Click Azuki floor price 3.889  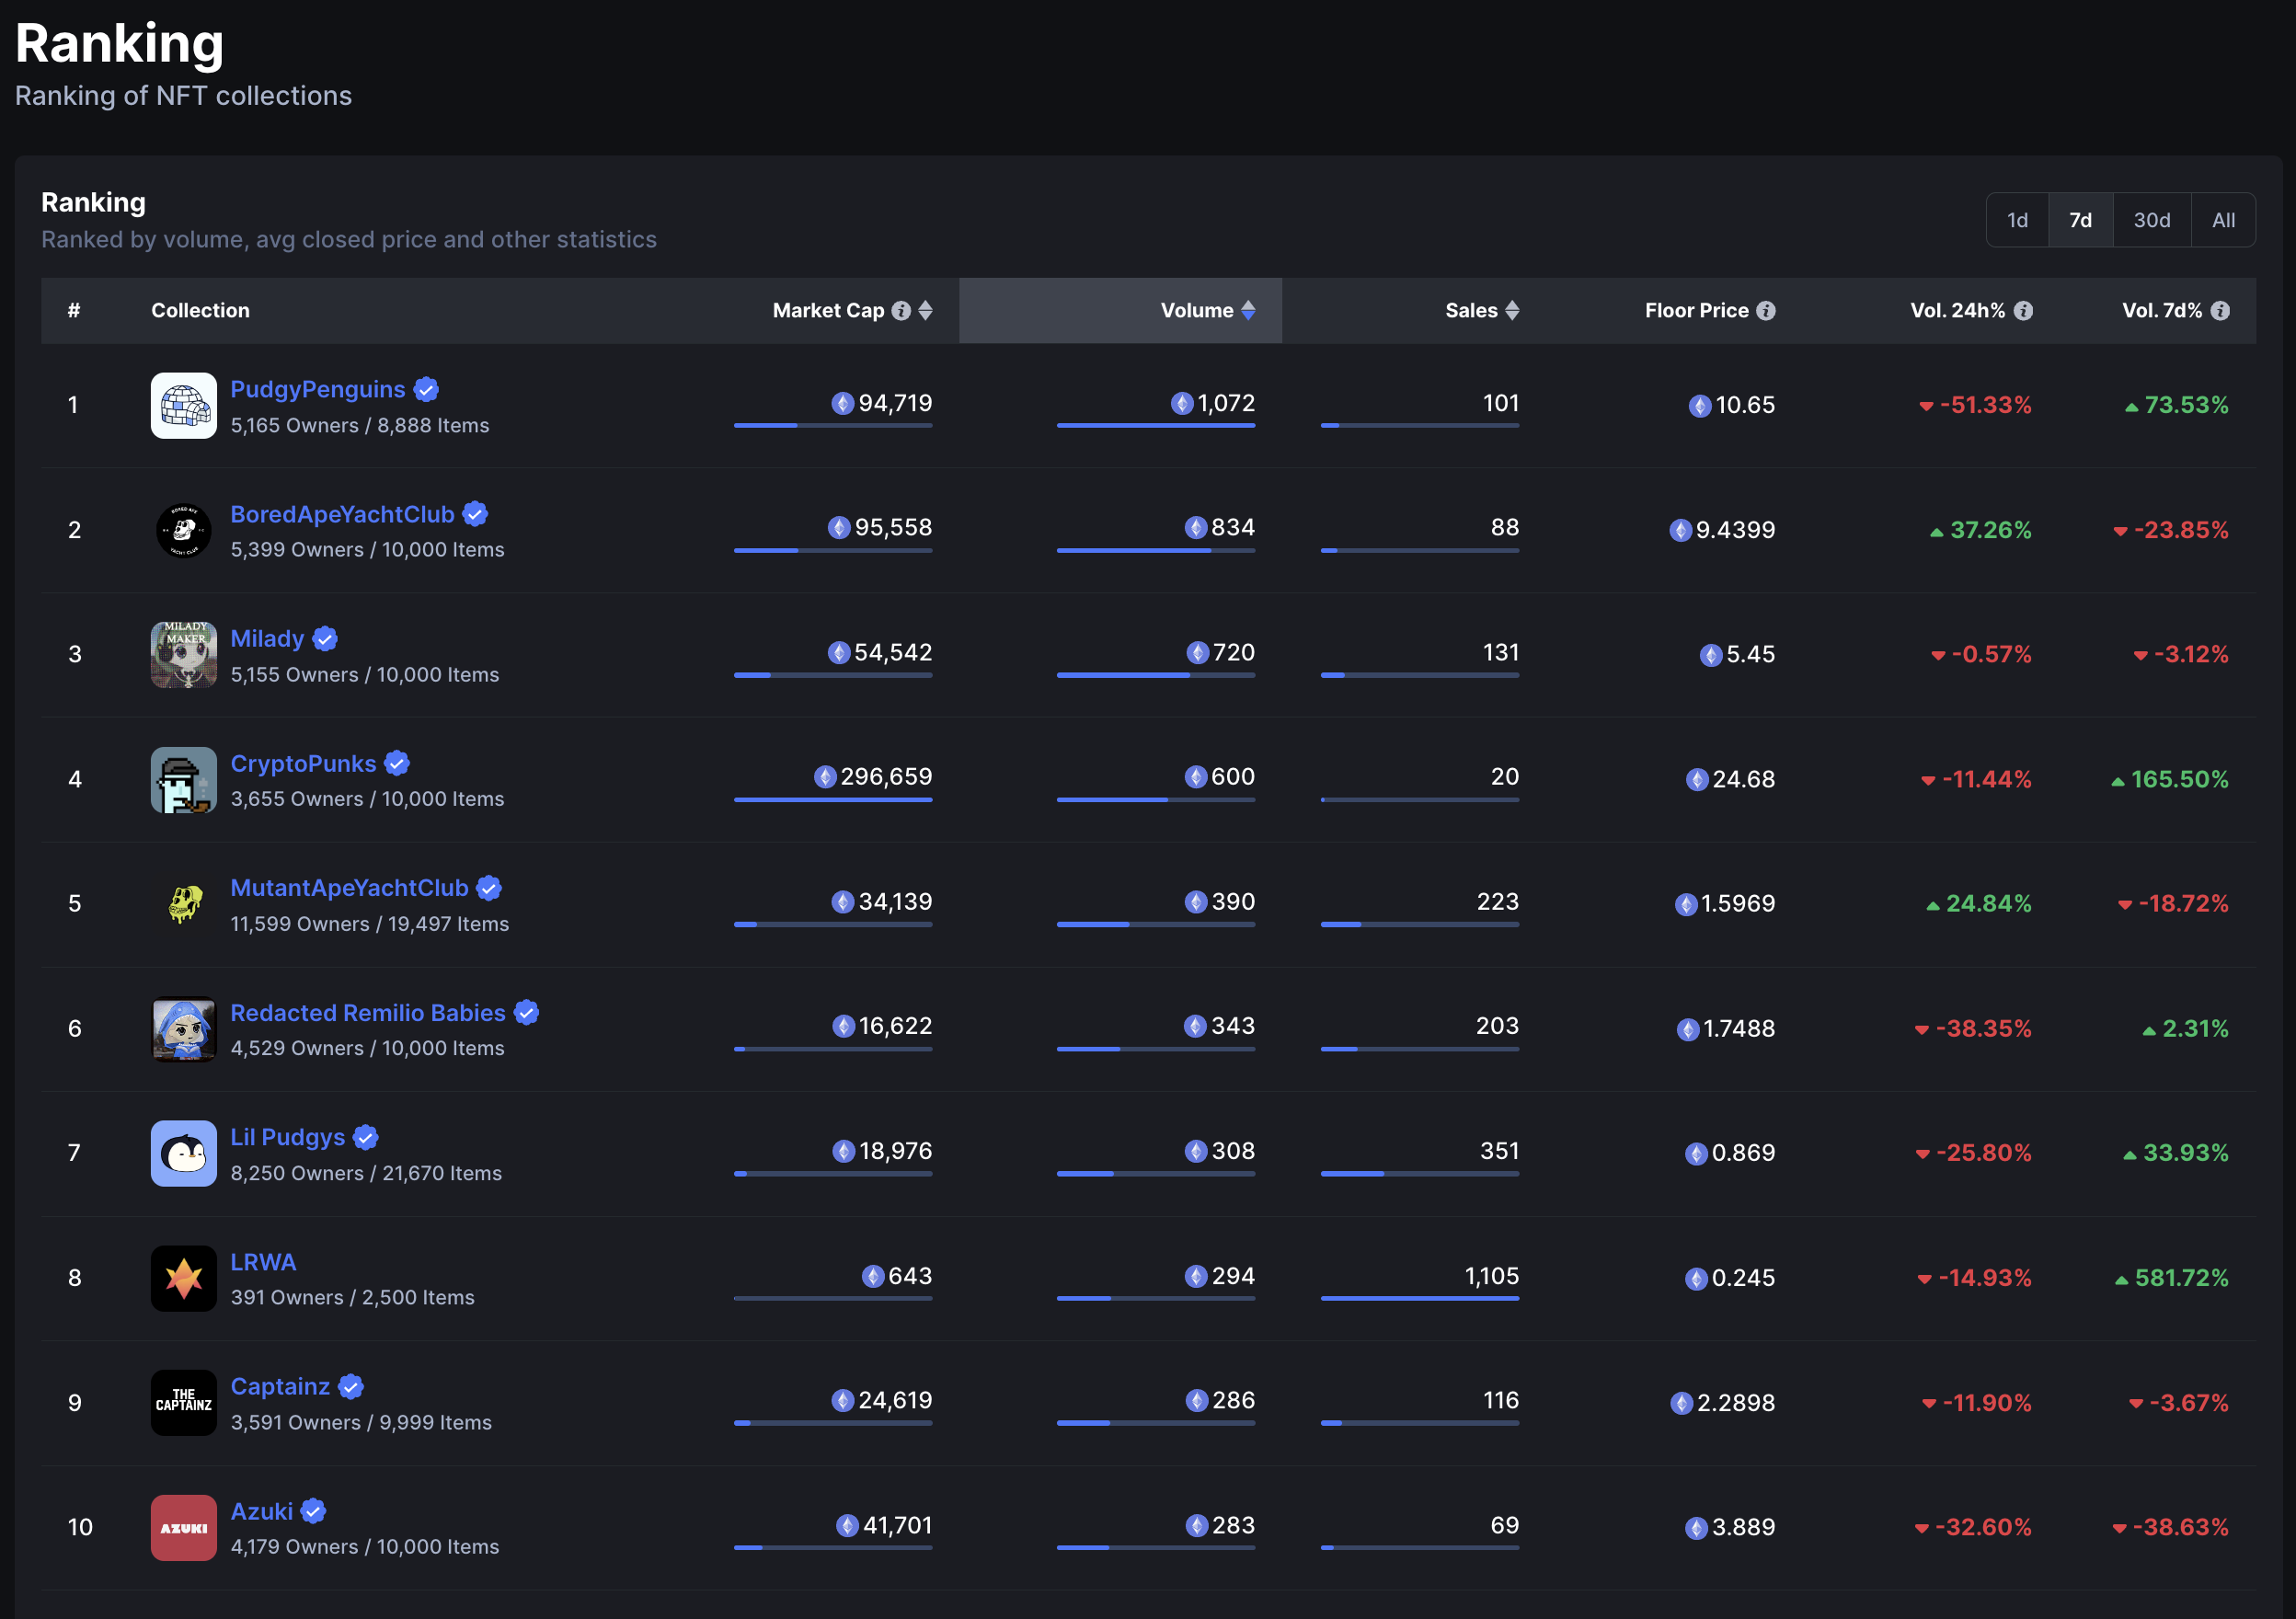(x=1743, y=1528)
